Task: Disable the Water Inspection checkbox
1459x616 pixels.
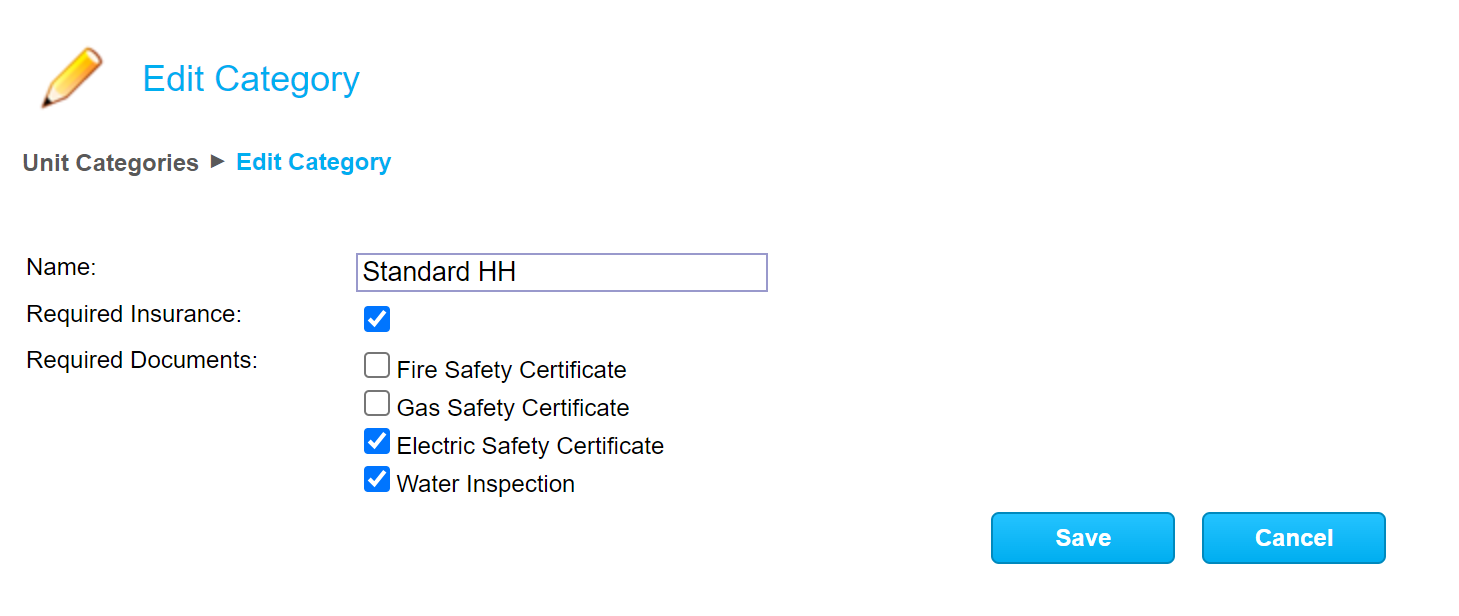Action: 377,480
